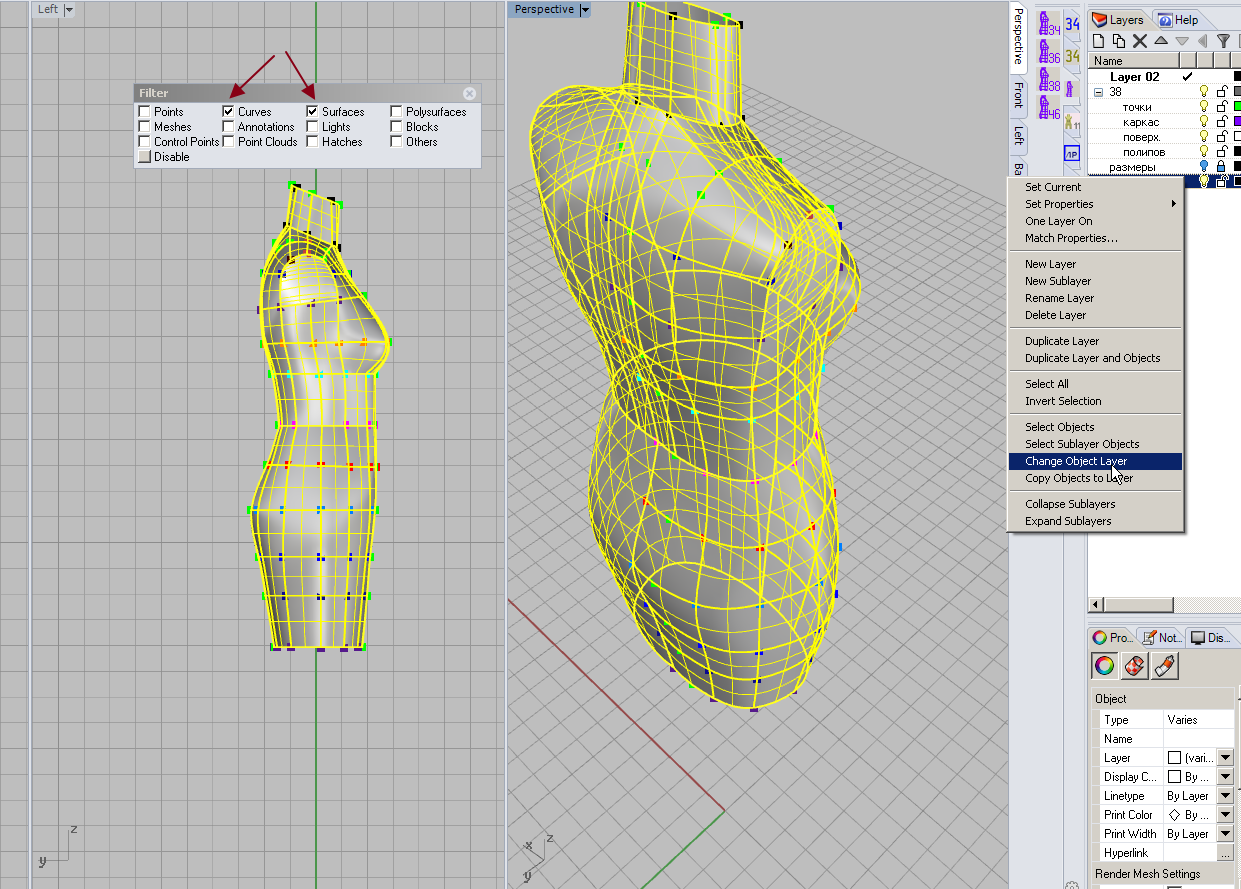Choose Change Object Layer from context menu
The width and height of the screenshot is (1241, 889).
[x=1075, y=461]
